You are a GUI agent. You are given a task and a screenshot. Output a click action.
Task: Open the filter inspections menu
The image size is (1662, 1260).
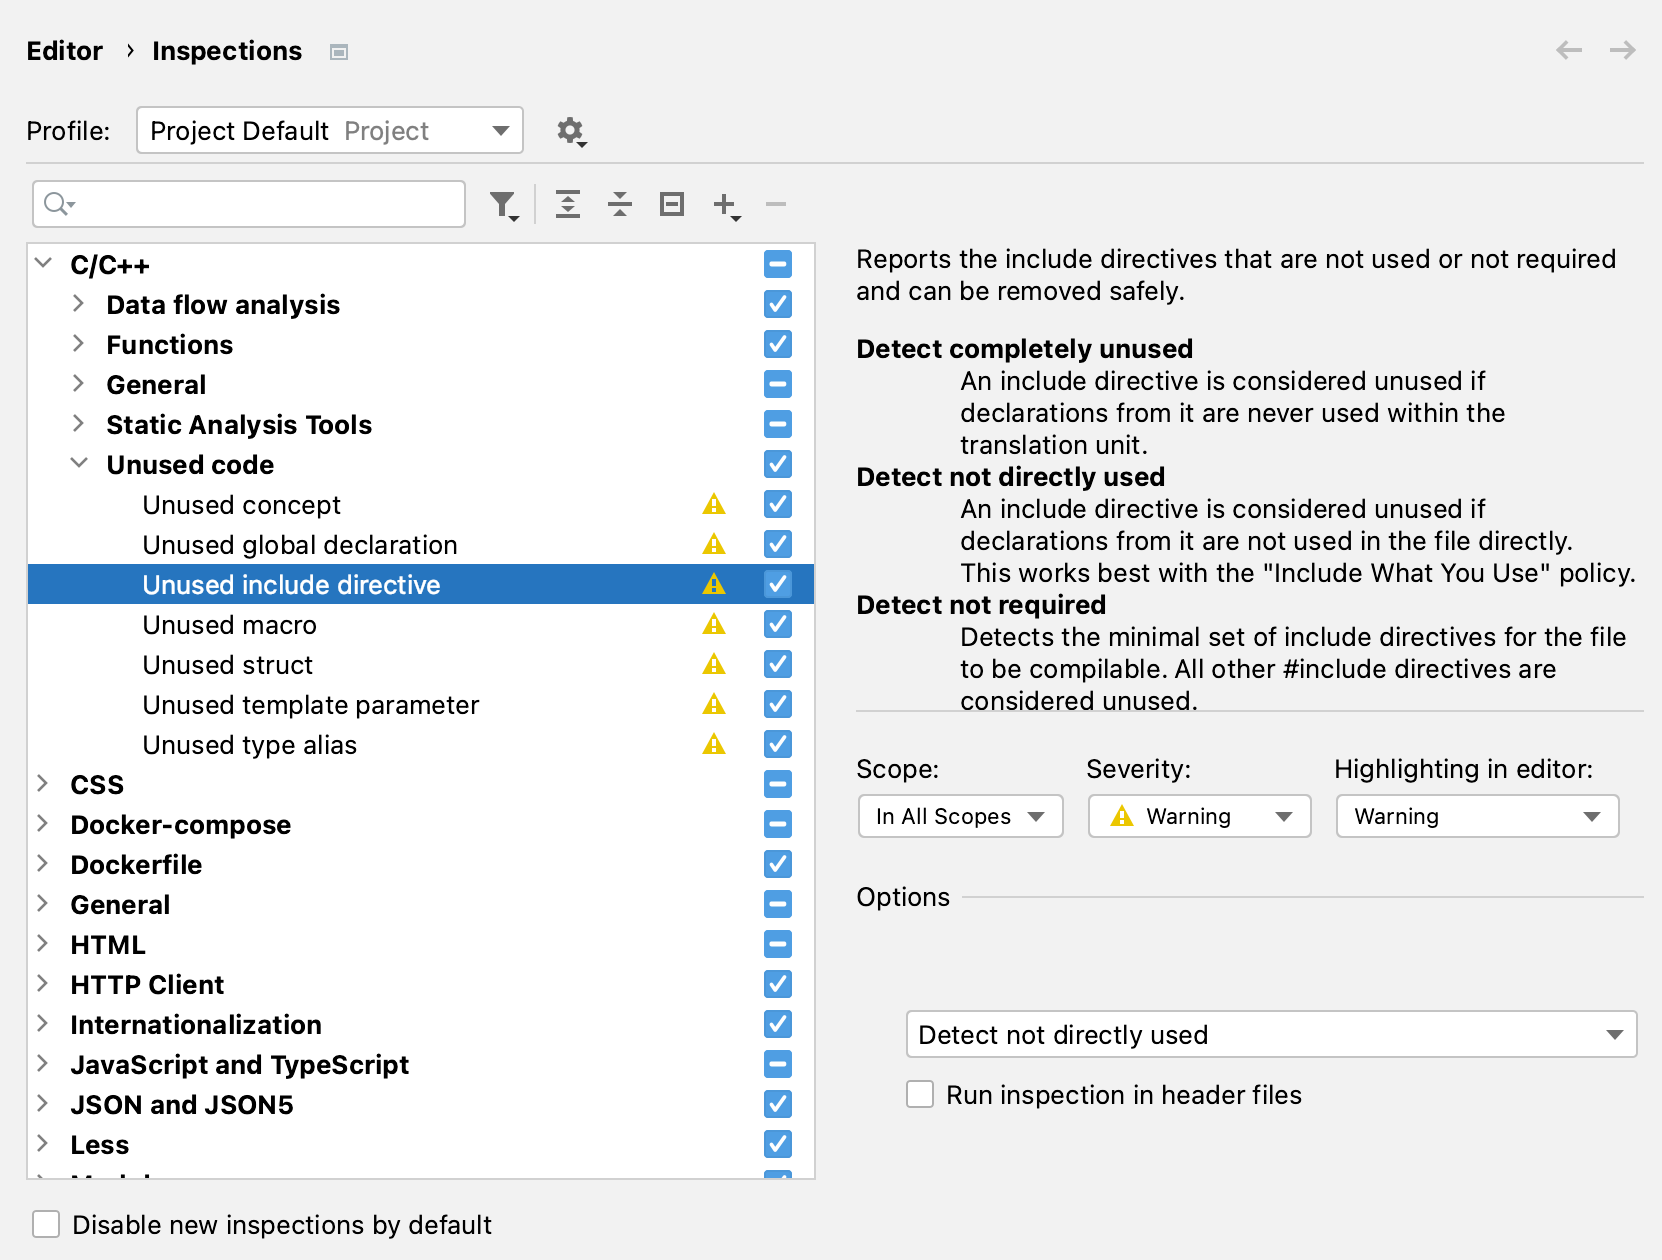(x=501, y=204)
